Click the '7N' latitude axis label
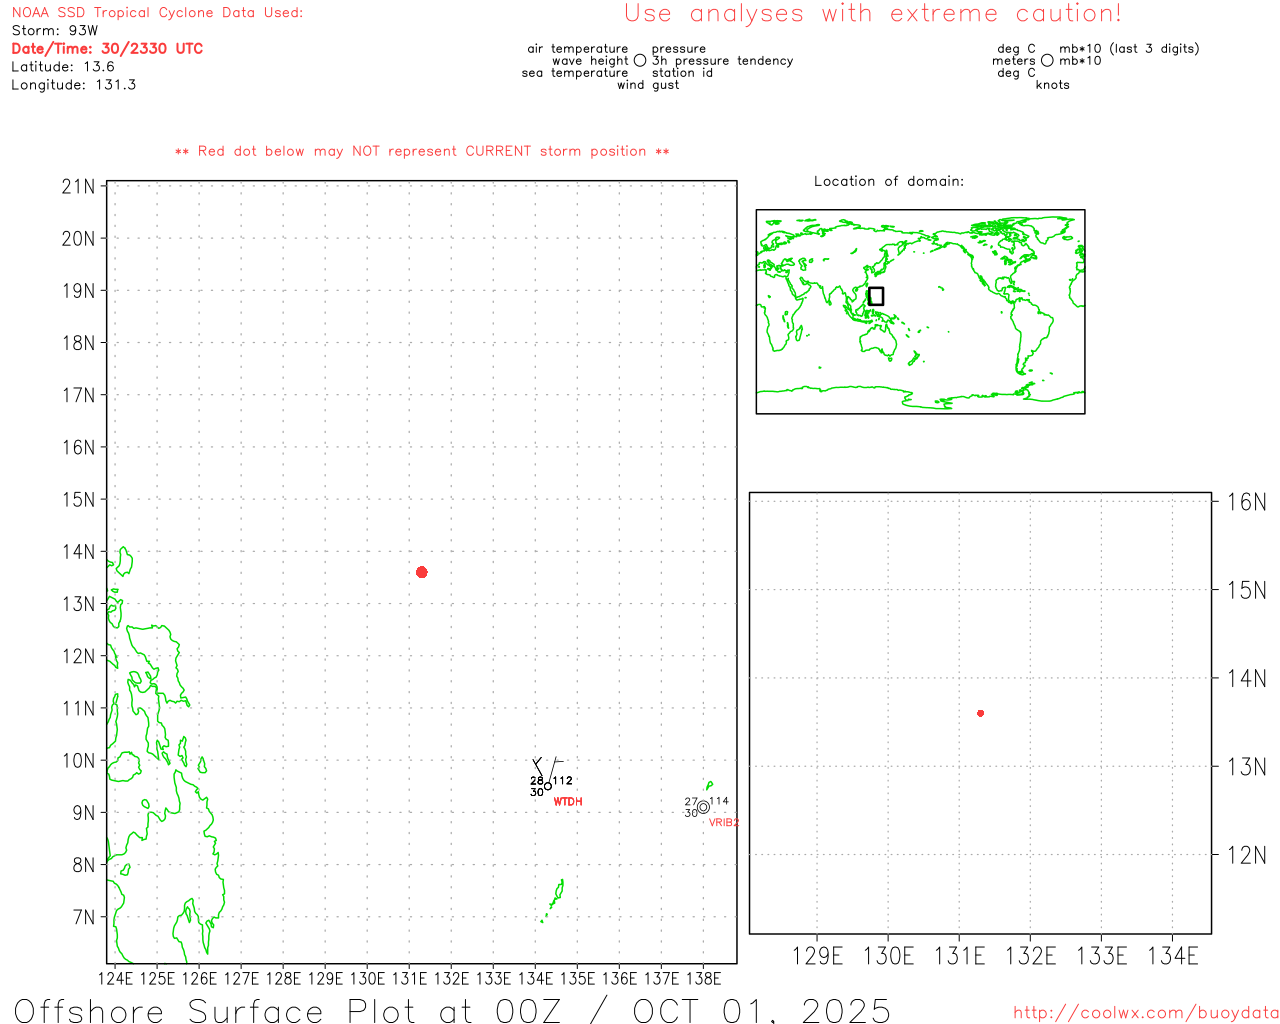1280x1024 pixels. (x=84, y=917)
